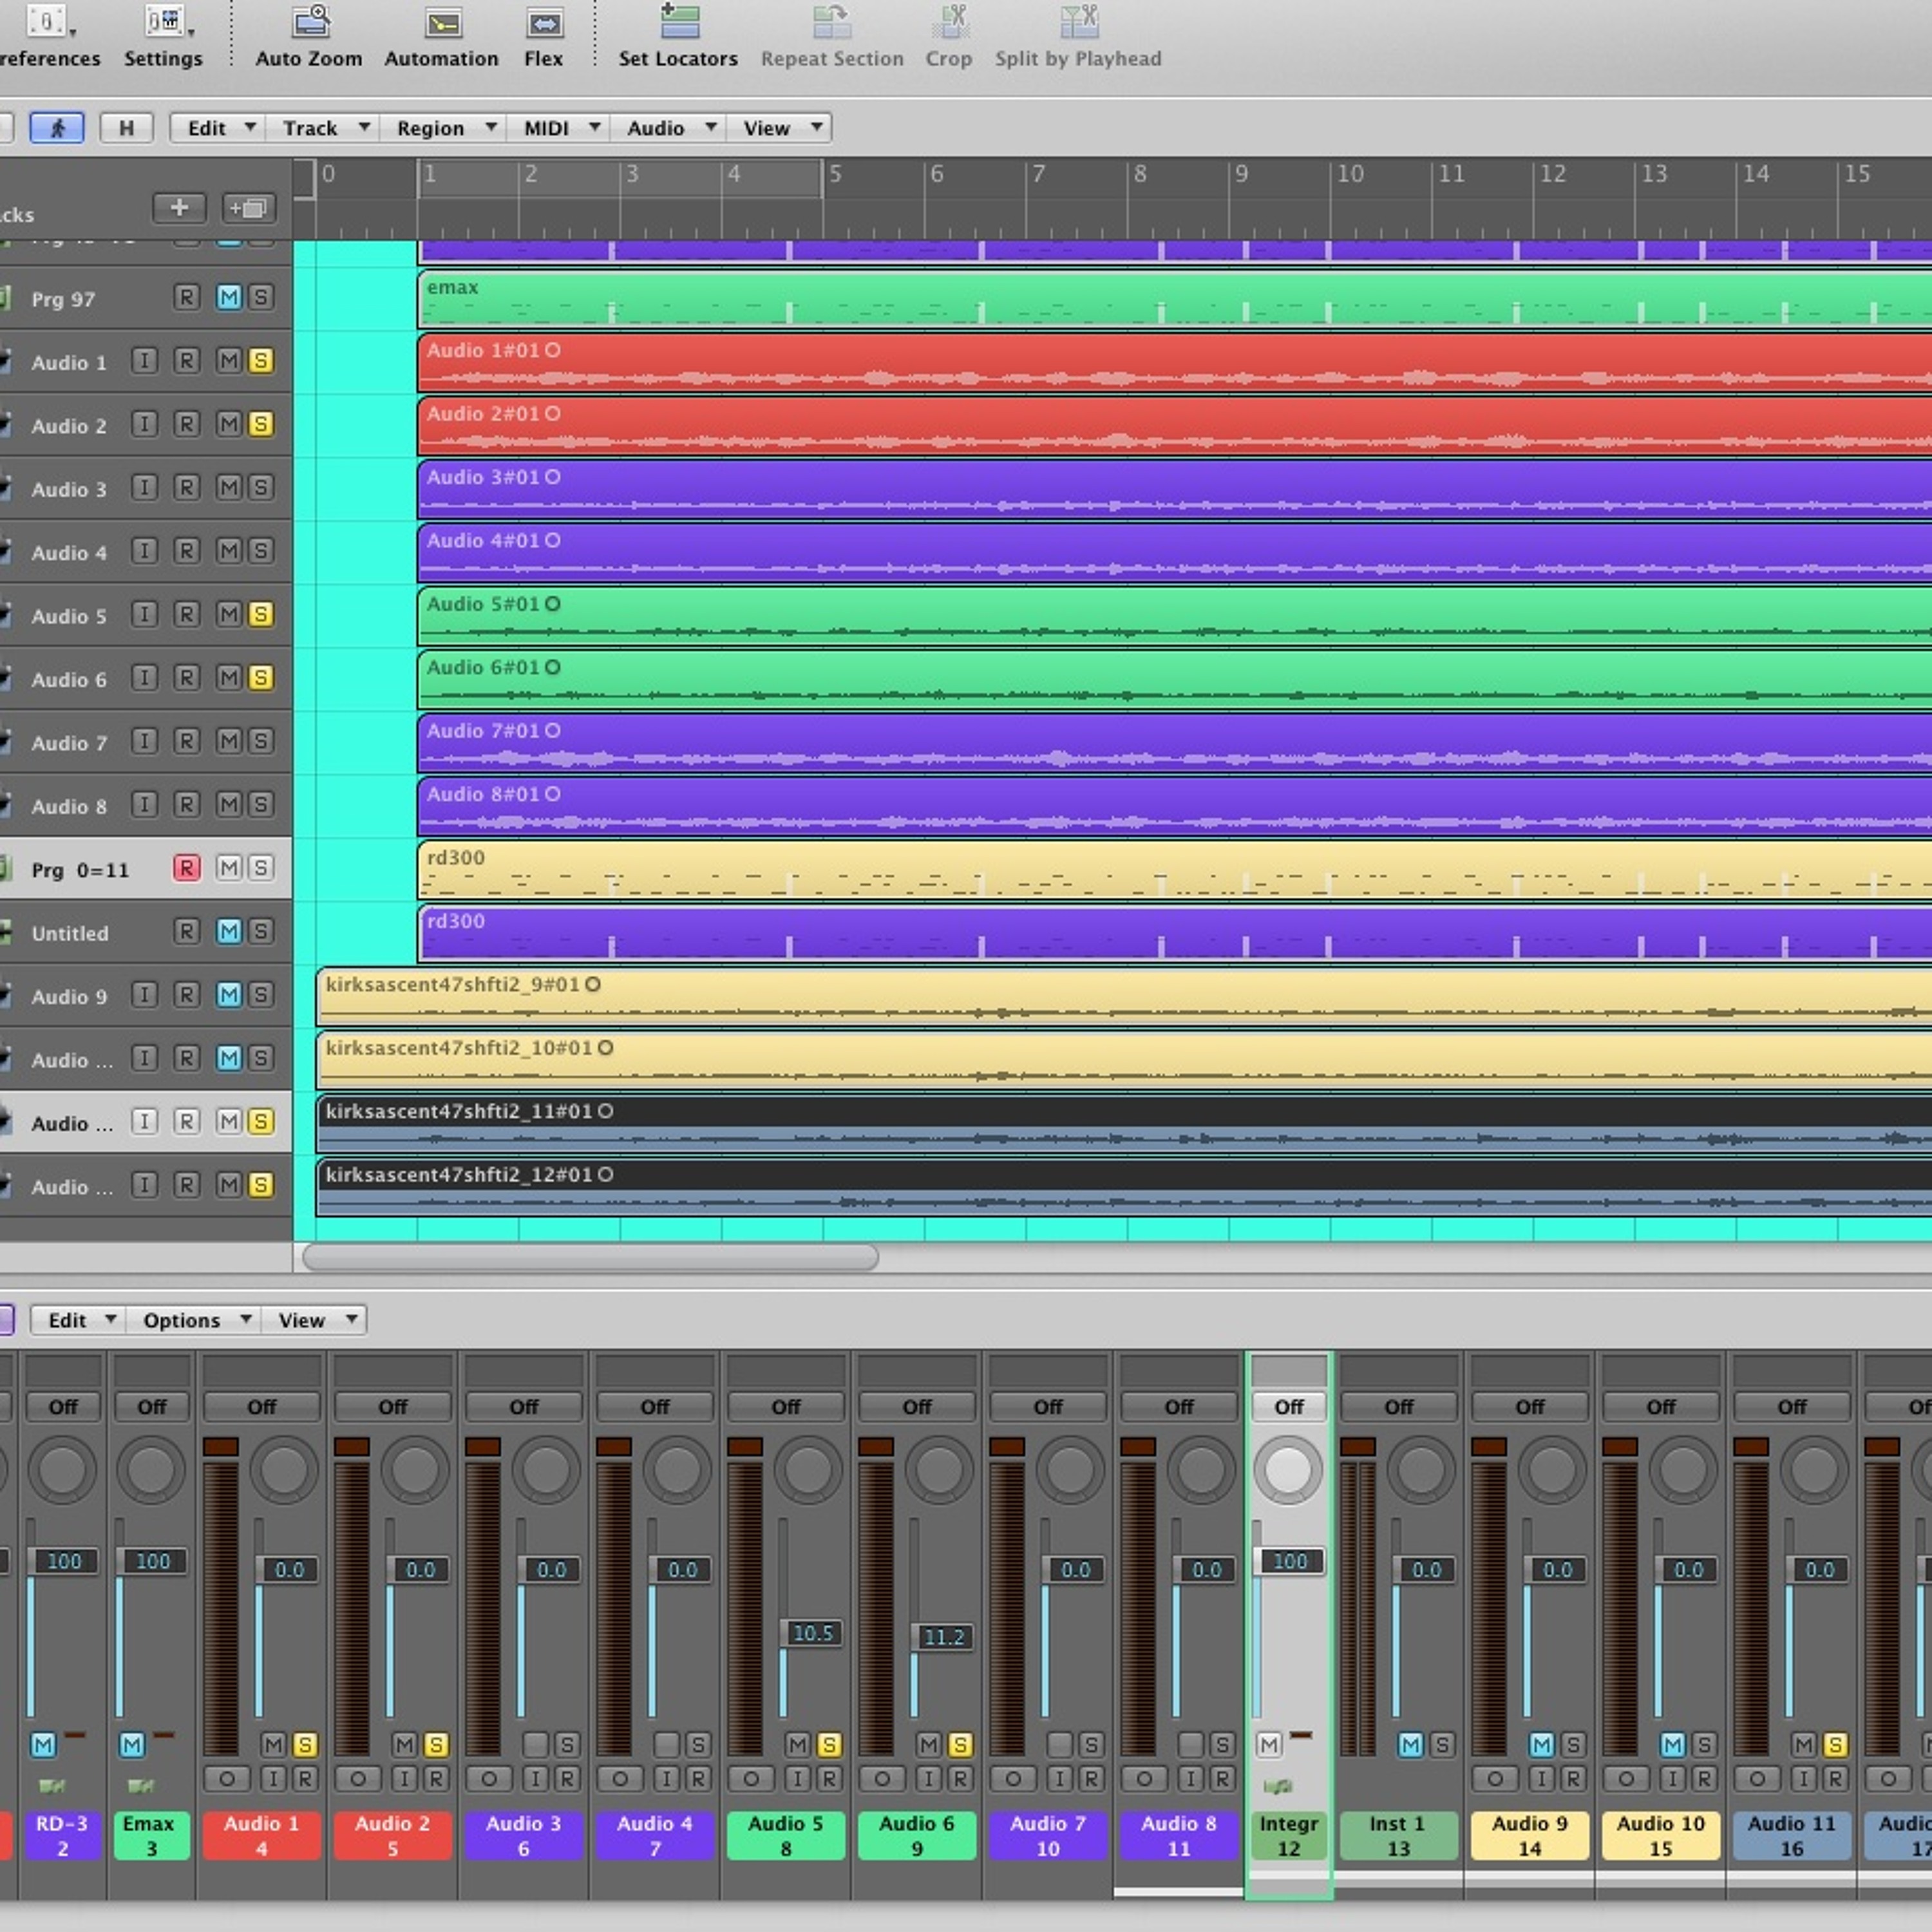Viewport: 1932px width, 1932px height.
Task: Open the mixer View dropdown
Action: point(314,1320)
